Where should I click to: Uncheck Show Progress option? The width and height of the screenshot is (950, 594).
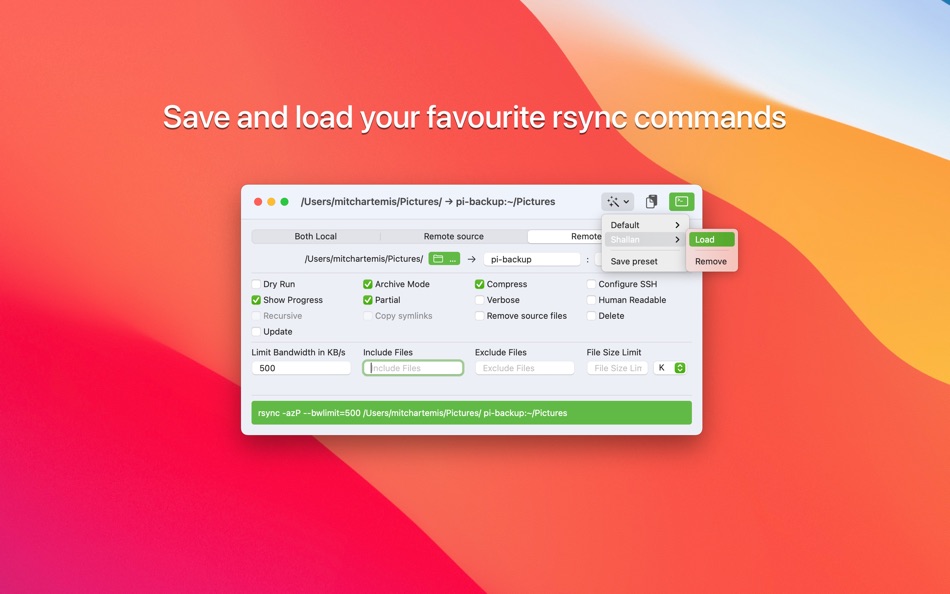pos(256,299)
